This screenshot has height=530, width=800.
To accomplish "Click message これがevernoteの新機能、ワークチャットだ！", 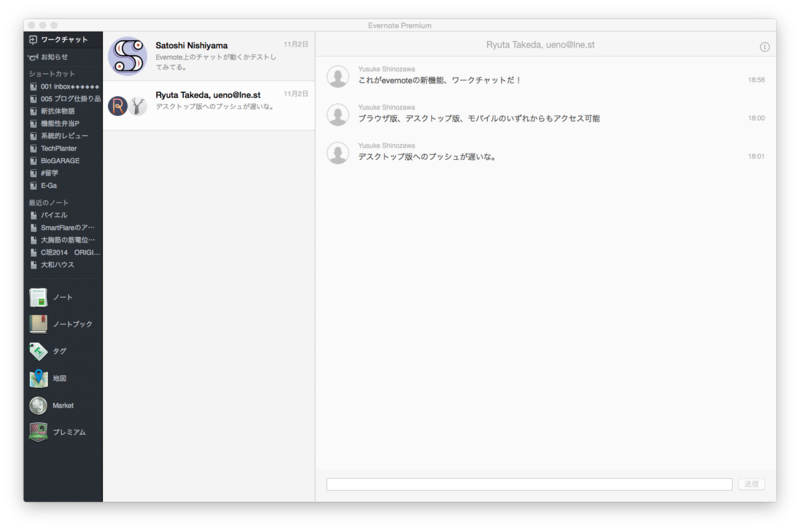I will coord(439,80).
